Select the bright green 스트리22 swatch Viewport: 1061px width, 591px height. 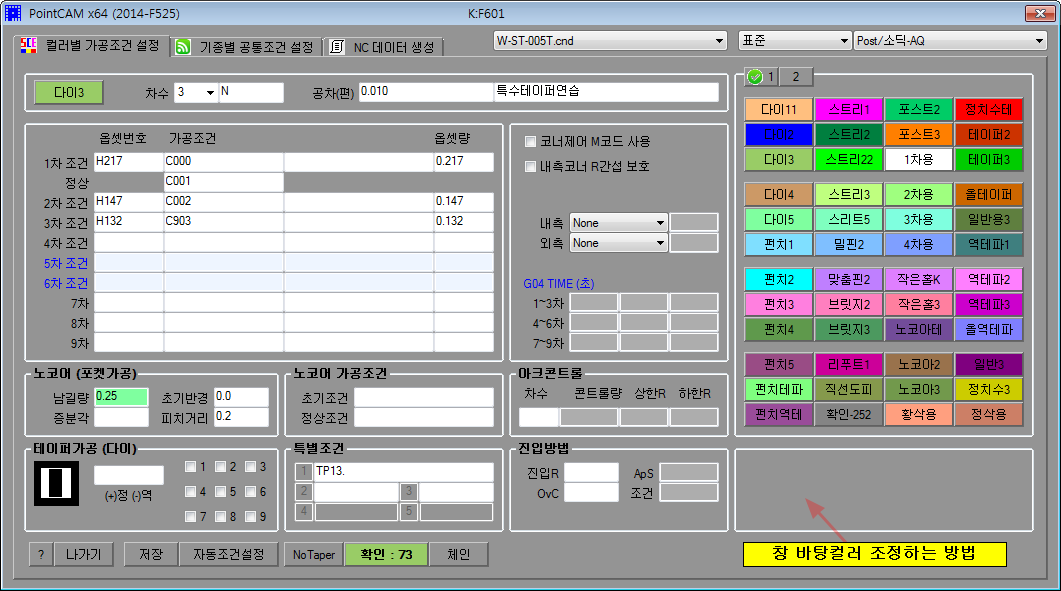click(849, 159)
